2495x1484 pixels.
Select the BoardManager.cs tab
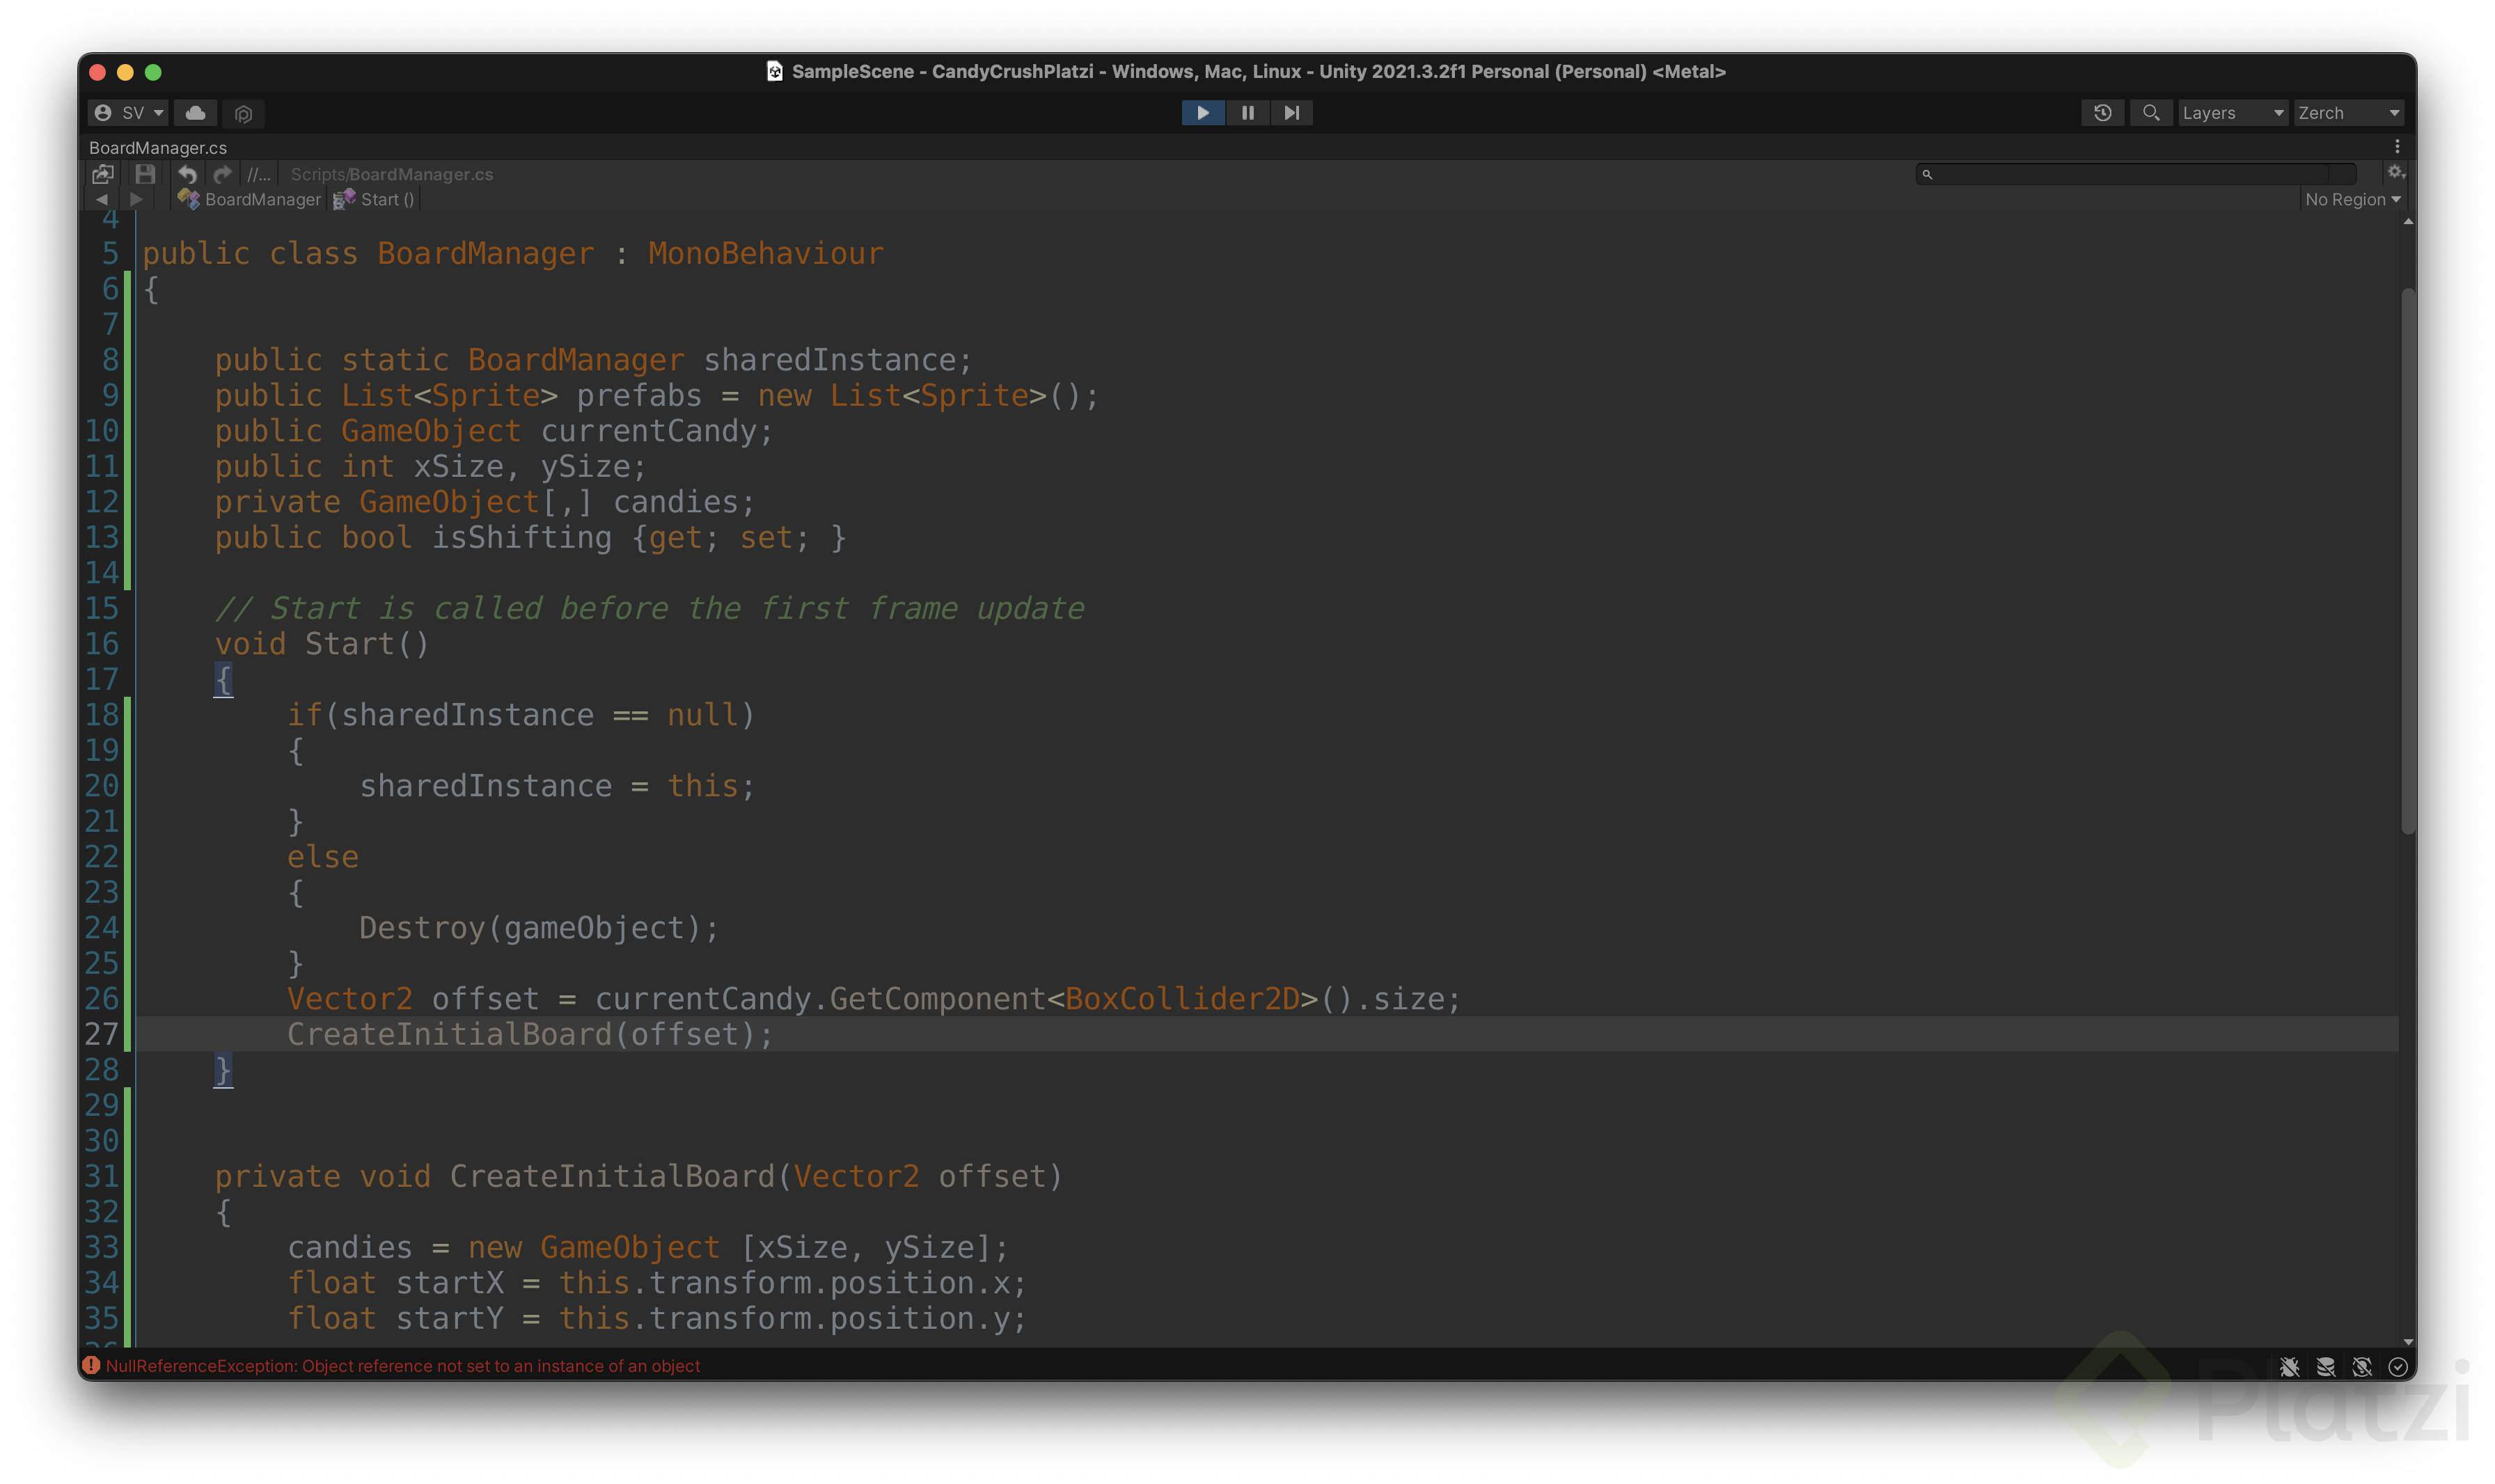pyautogui.click(x=158, y=148)
